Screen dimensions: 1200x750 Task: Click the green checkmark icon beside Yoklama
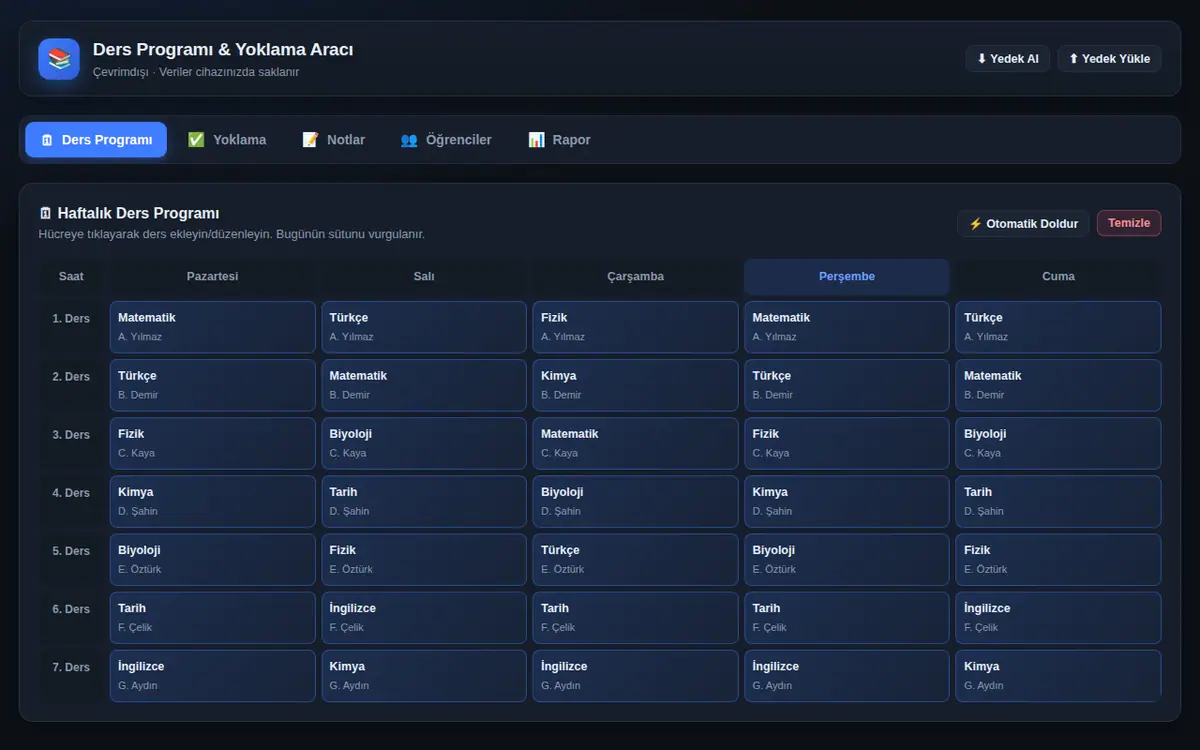[196, 140]
